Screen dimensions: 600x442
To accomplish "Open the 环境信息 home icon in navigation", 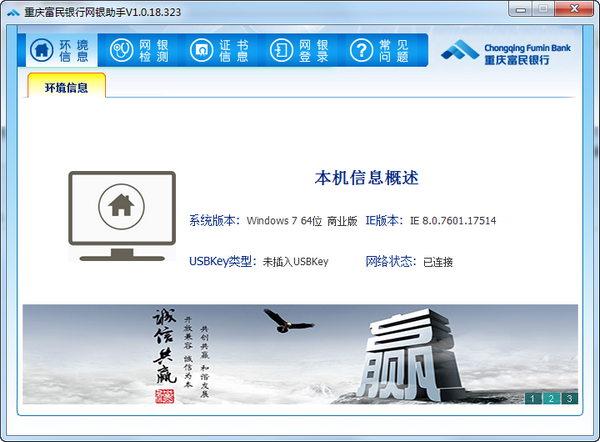I will pos(41,50).
